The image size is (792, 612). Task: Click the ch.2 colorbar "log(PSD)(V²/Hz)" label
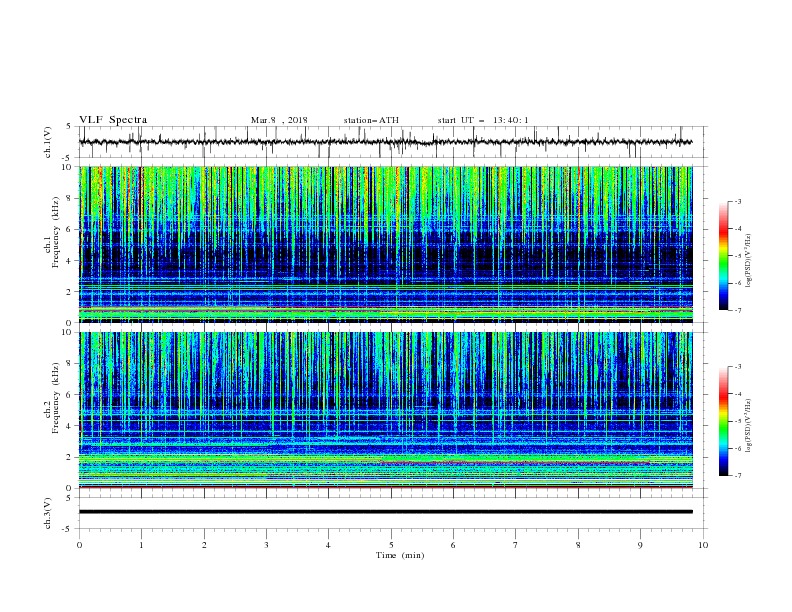[748, 425]
